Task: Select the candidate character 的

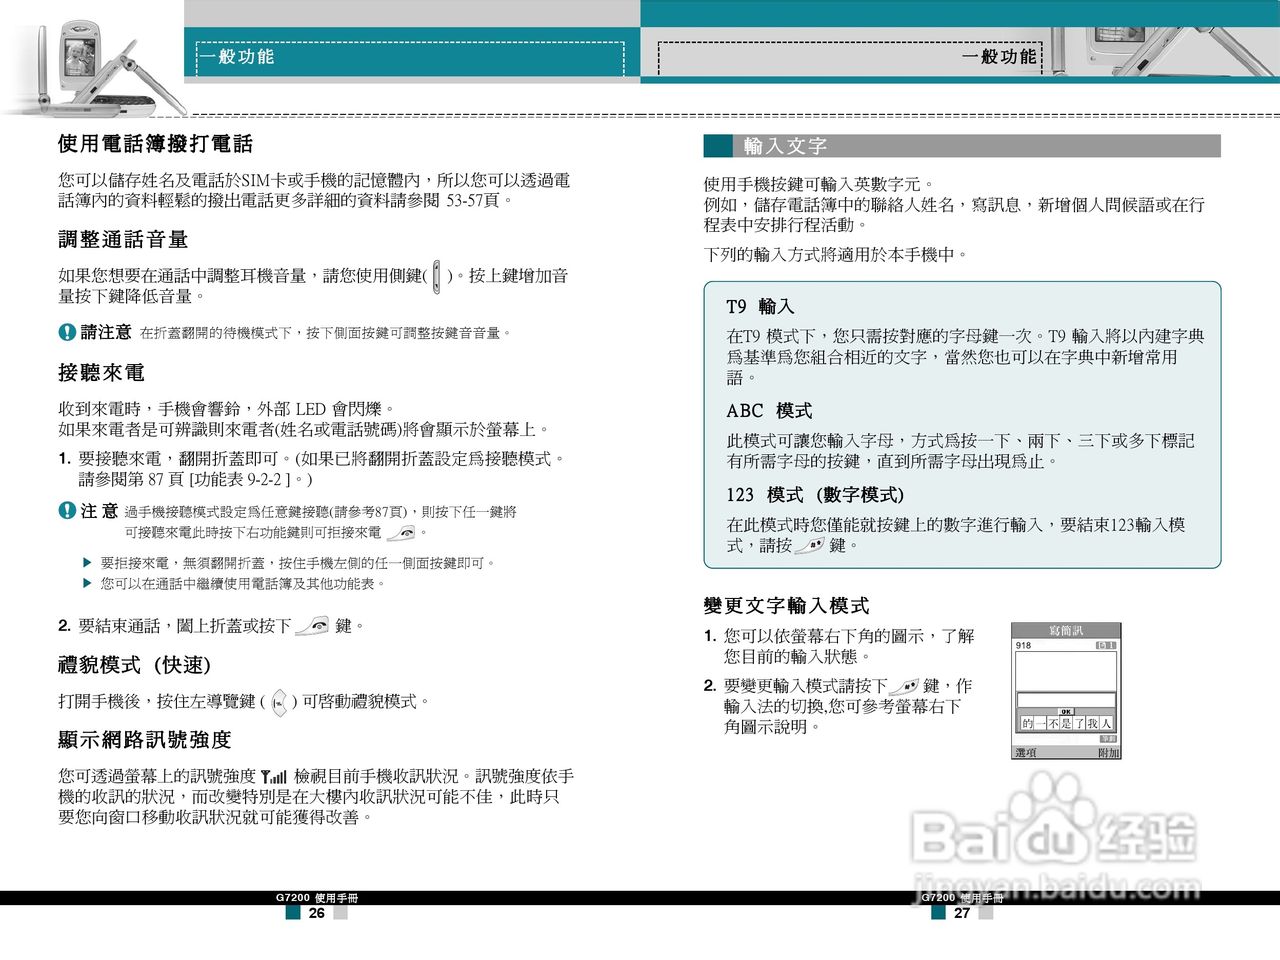Action: tap(1027, 722)
